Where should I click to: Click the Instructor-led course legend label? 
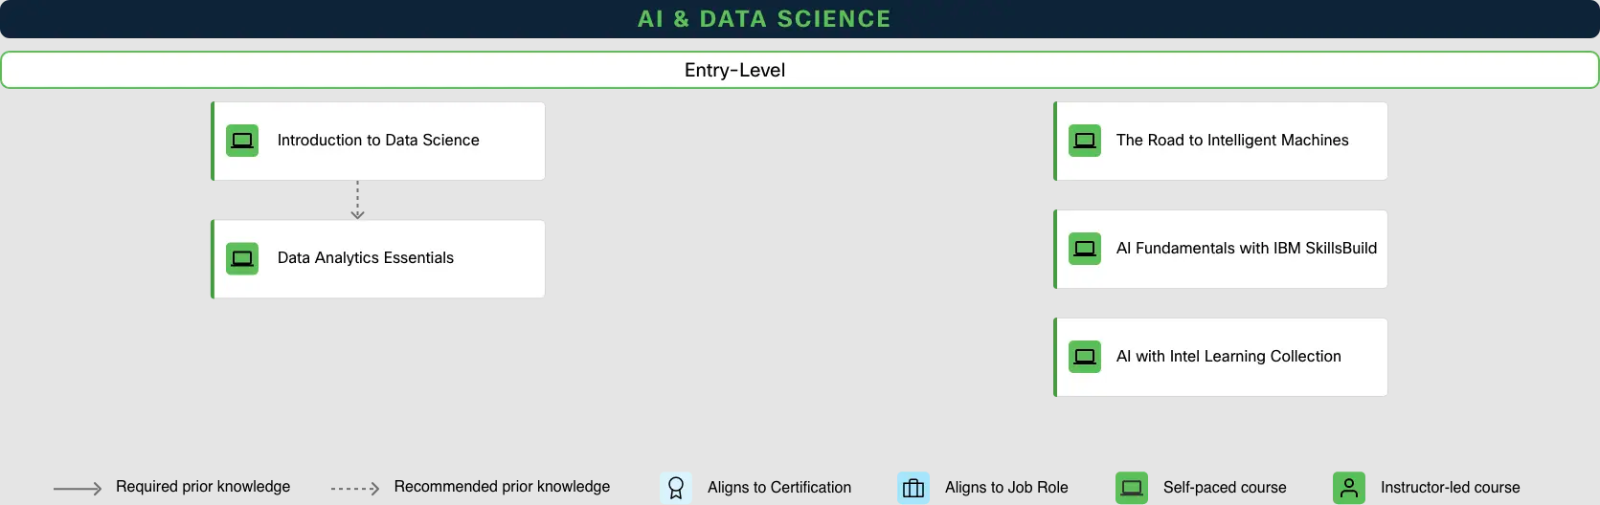(1450, 488)
